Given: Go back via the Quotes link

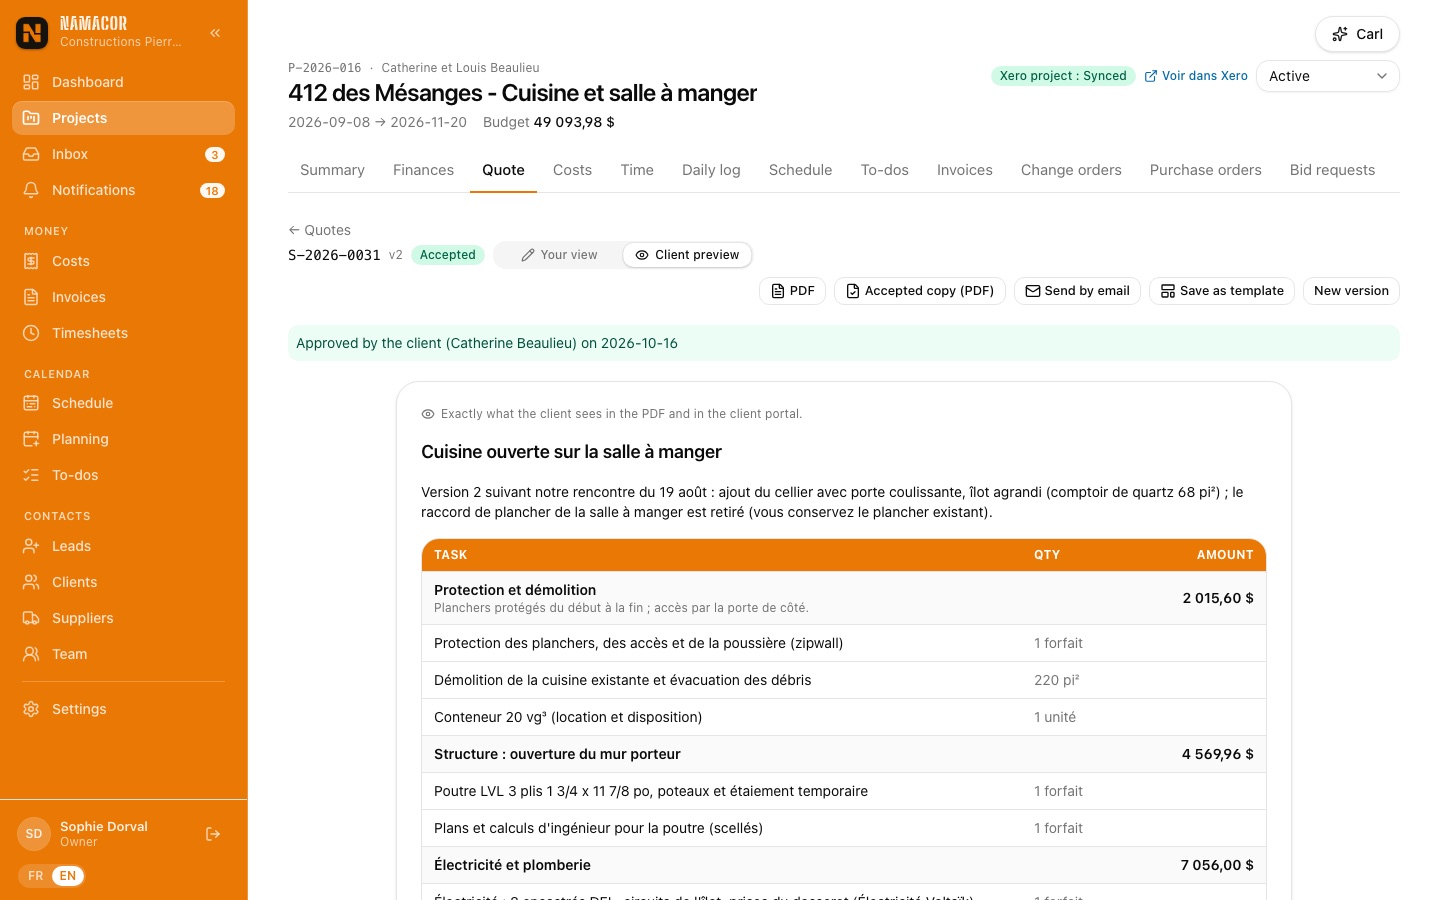Looking at the screenshot, I should pos(319,230).
